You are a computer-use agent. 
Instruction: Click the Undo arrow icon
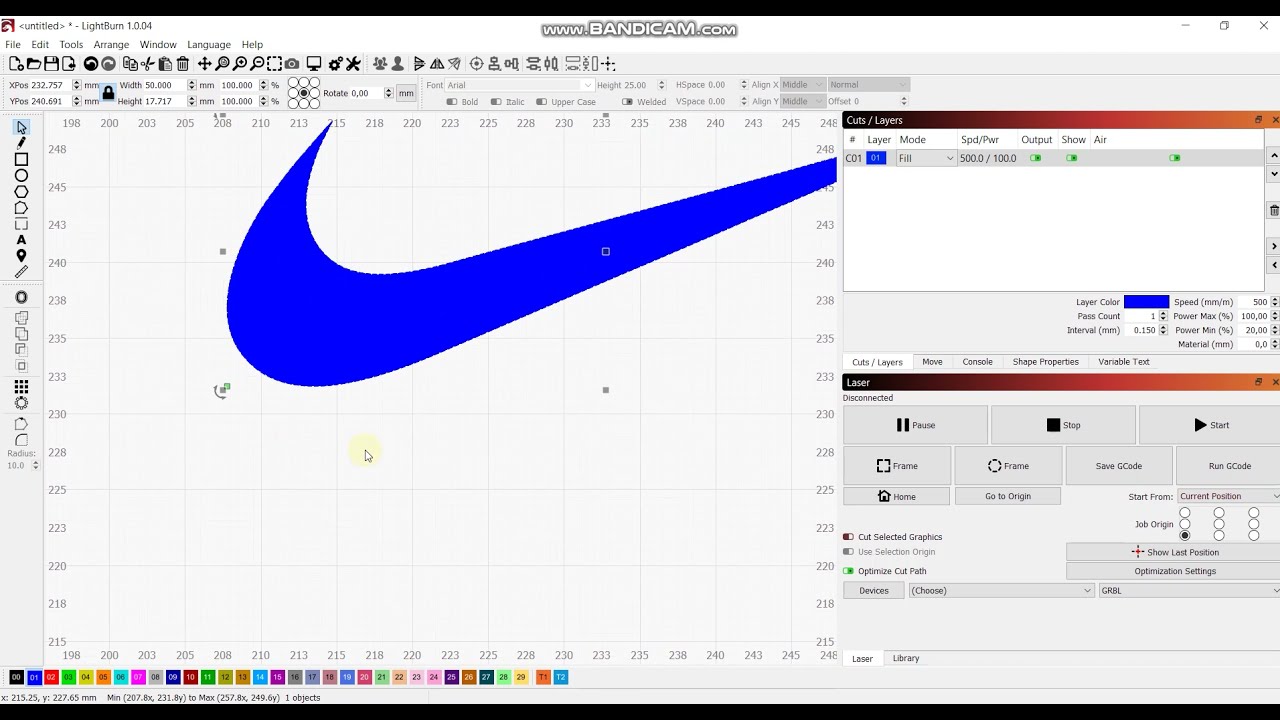pyautogui.click(x=90, y=64)
